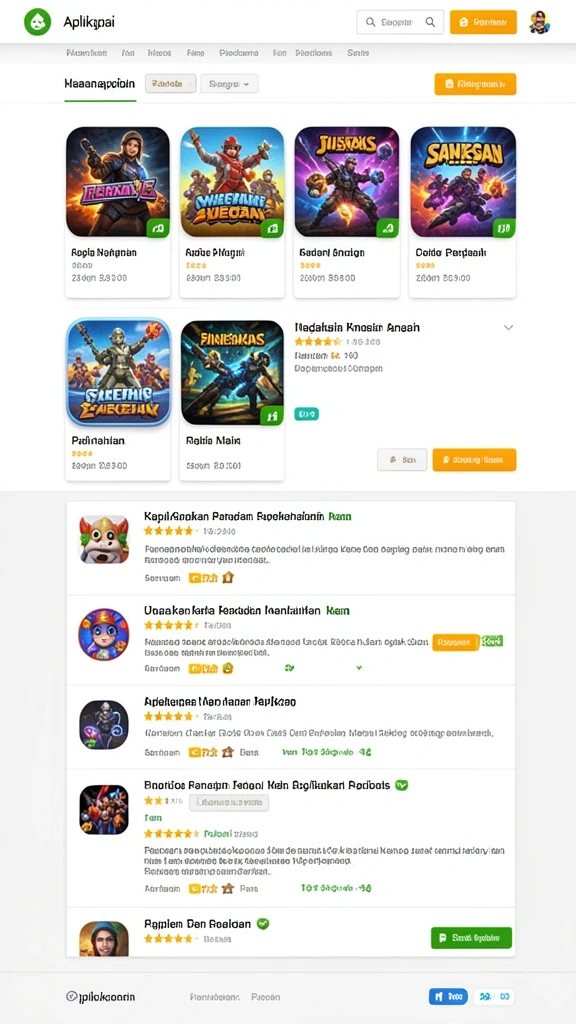Click the green badge on the first game thumbnail
The image size is (576, 1024).
(x=157, y=228)
